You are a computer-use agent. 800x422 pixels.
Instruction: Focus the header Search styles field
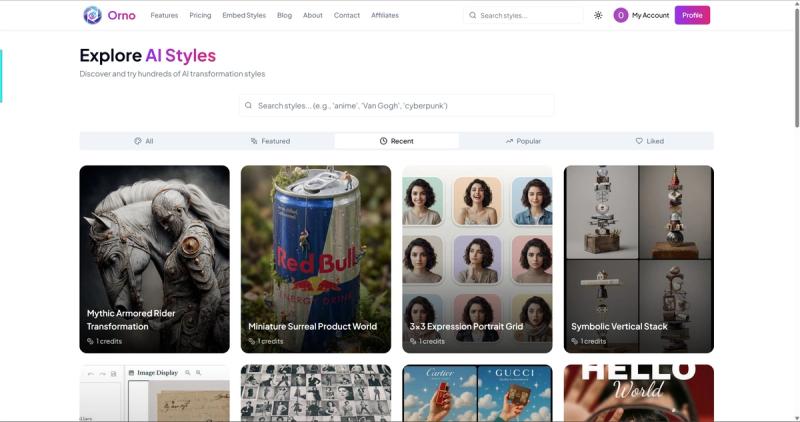(523, 15)
